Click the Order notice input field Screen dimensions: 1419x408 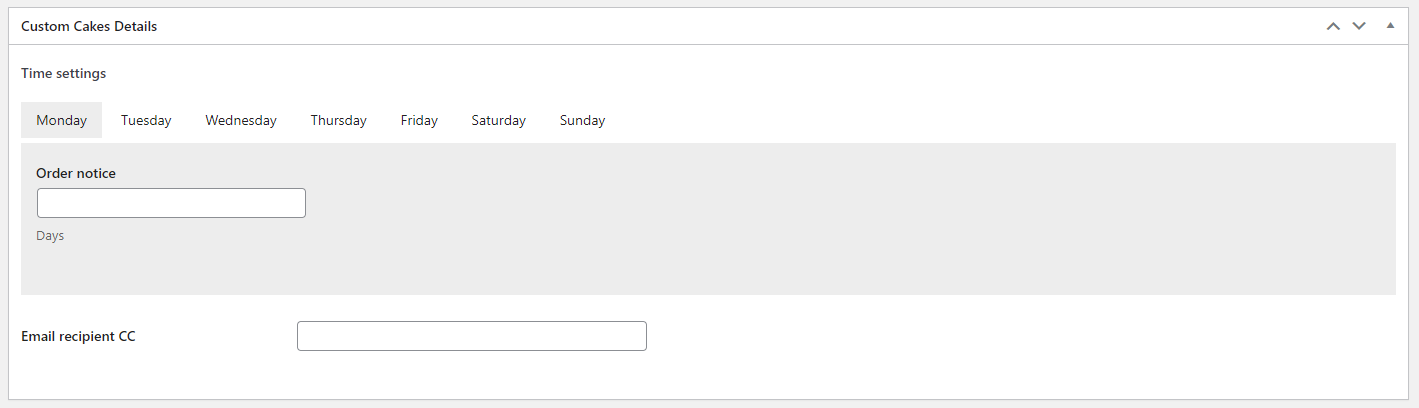[x=171, y=203]
